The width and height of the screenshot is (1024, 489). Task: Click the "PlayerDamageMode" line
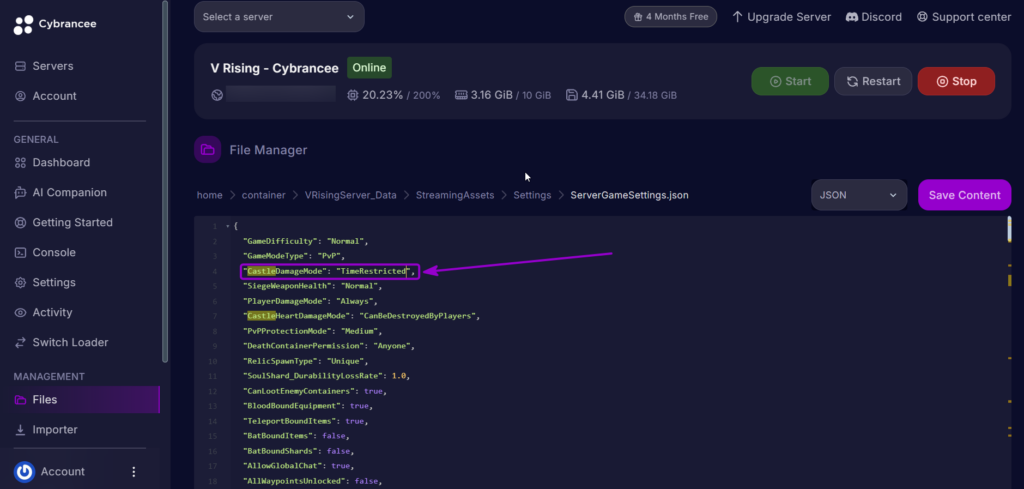click(310, 301)
